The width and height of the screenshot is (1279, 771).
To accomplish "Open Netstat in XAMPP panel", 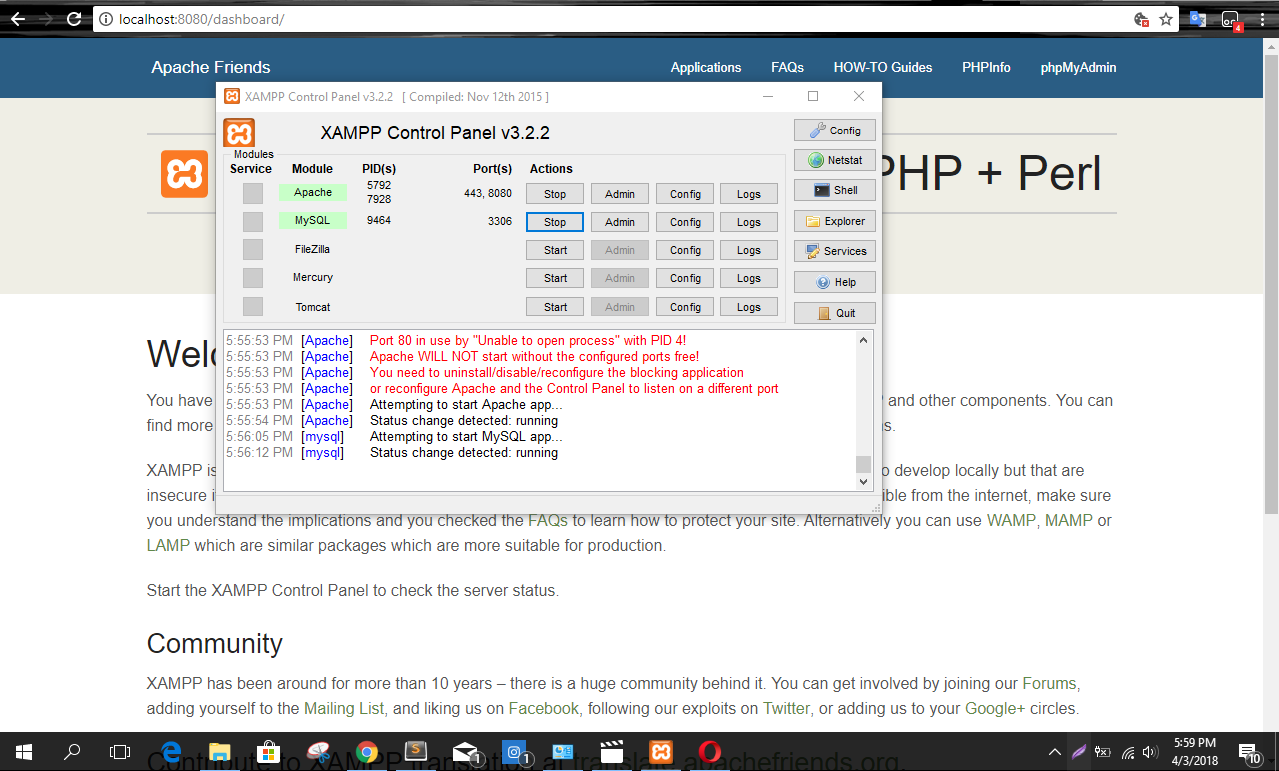I will (x=835, y=160).
